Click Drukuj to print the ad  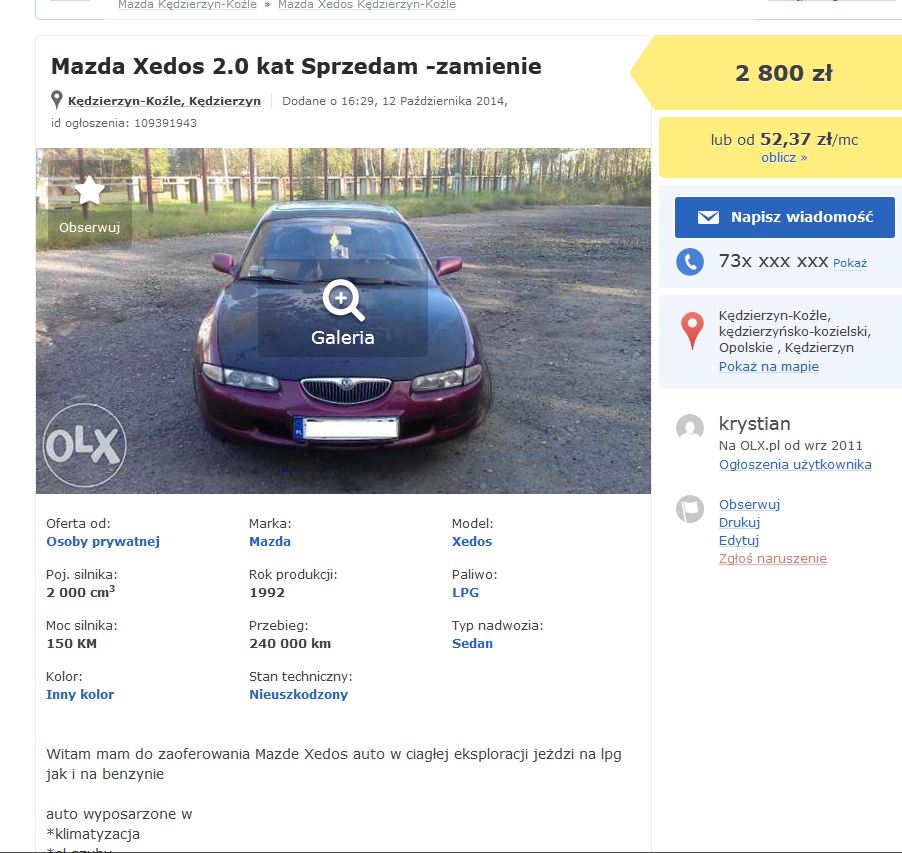click(739, 523)
